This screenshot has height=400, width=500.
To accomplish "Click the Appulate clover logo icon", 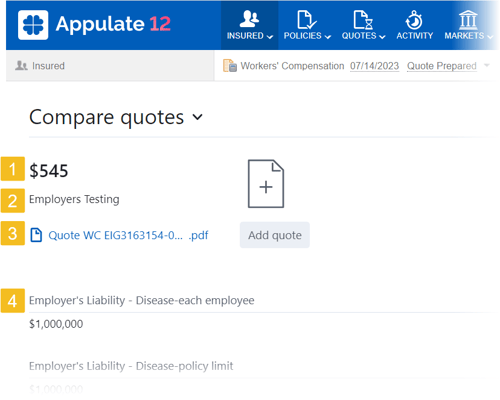I will 33,25.
